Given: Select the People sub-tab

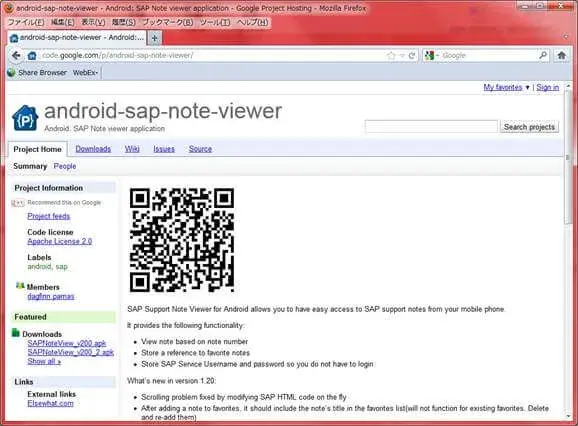Looking at the screenshot, I should pyautogui.click(x=65, y=166).
